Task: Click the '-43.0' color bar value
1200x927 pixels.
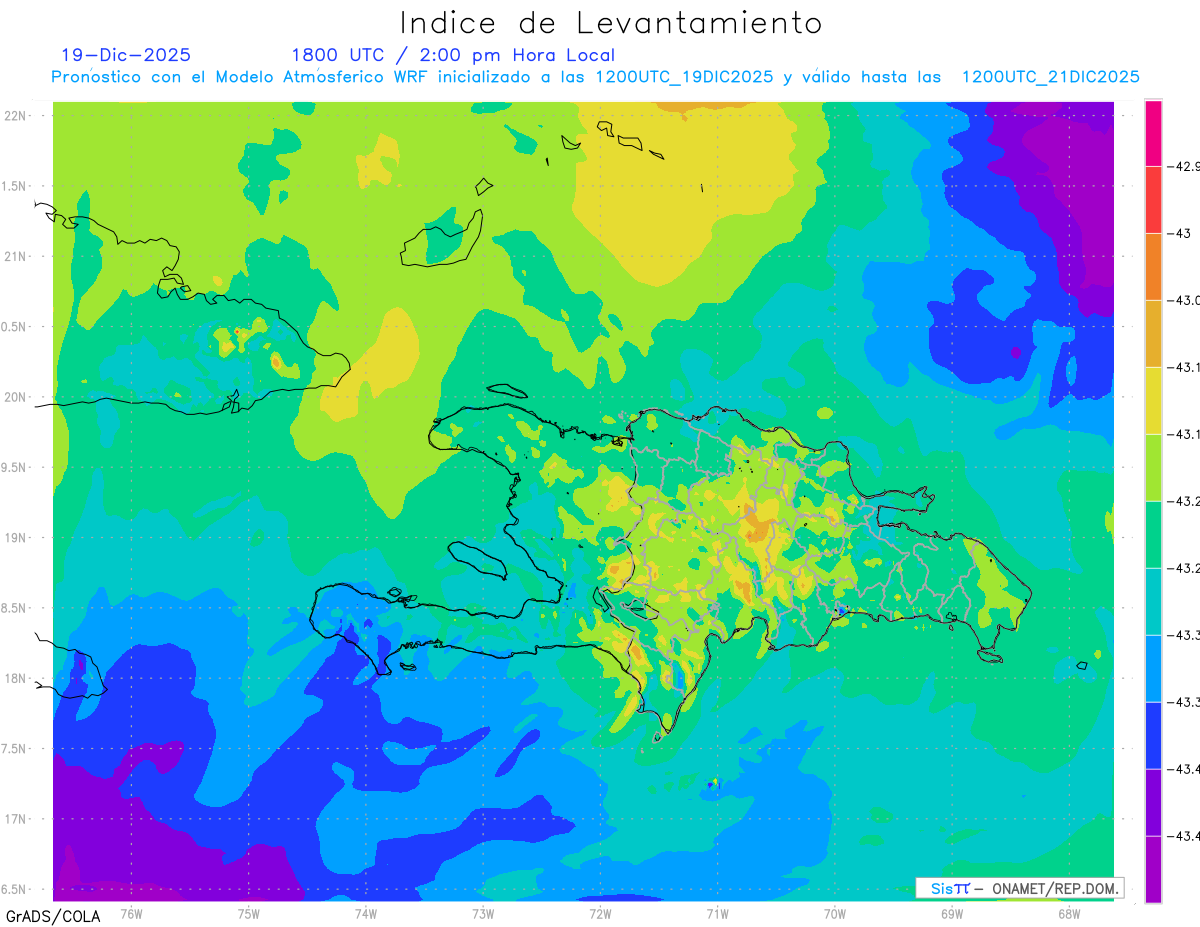Action: click(1186, 300)
